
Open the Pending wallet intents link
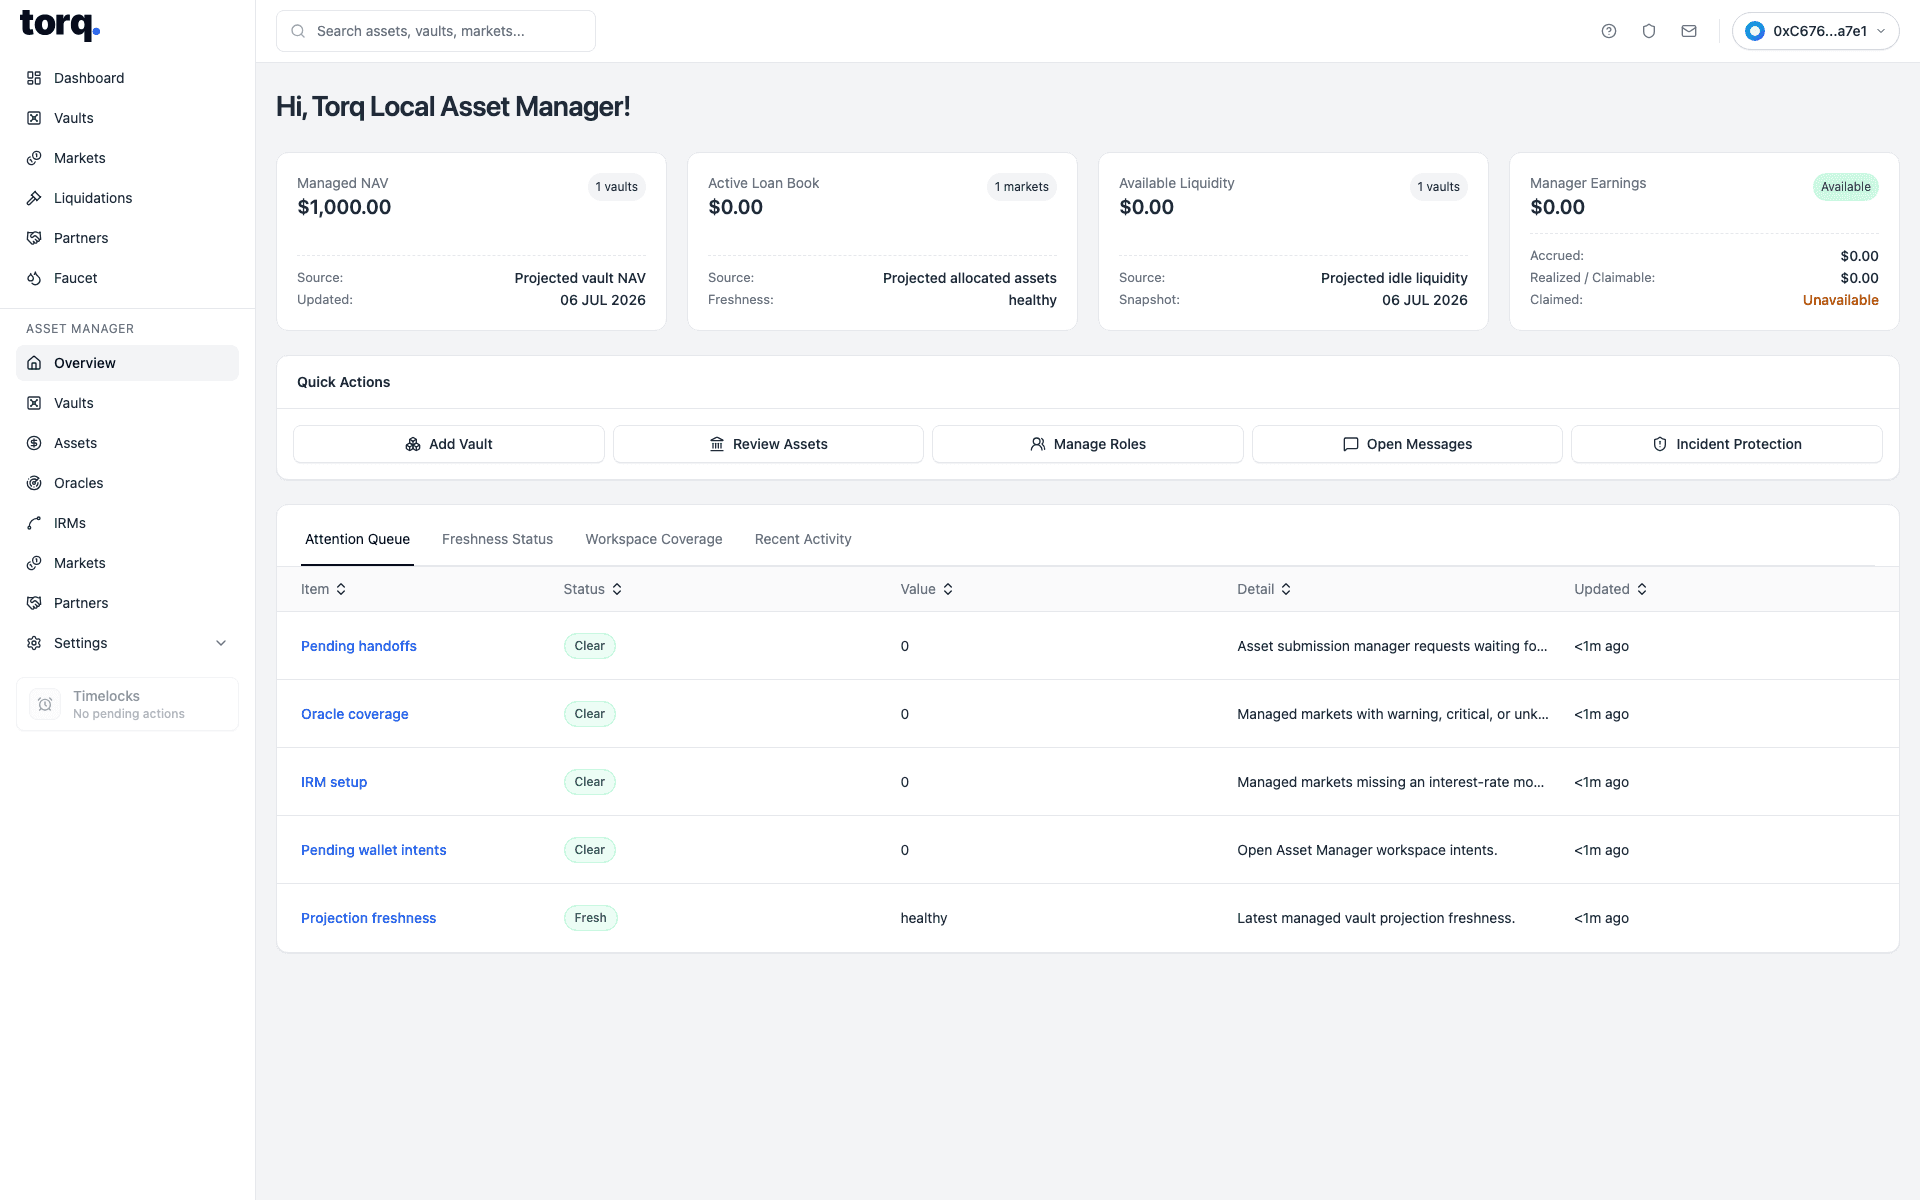pos(374,850)
